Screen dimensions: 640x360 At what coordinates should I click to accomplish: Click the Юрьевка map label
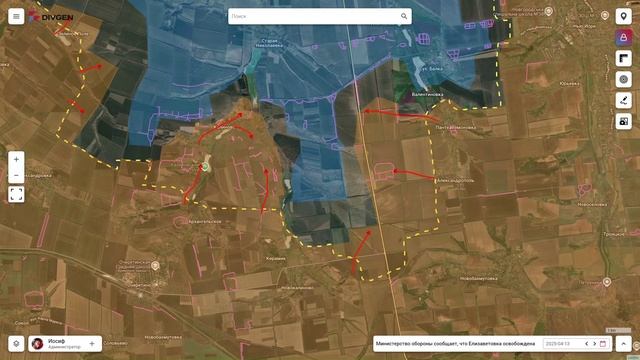click(x=569, y=84)
